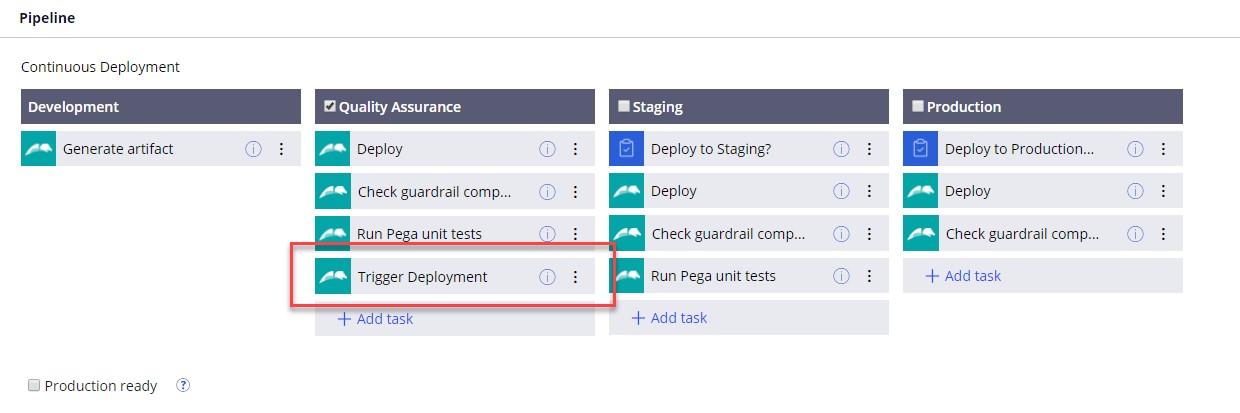Enable the Staging stage checkbox
The width and height of the screenshot is (1240, 413).
[x=624, y=106]
